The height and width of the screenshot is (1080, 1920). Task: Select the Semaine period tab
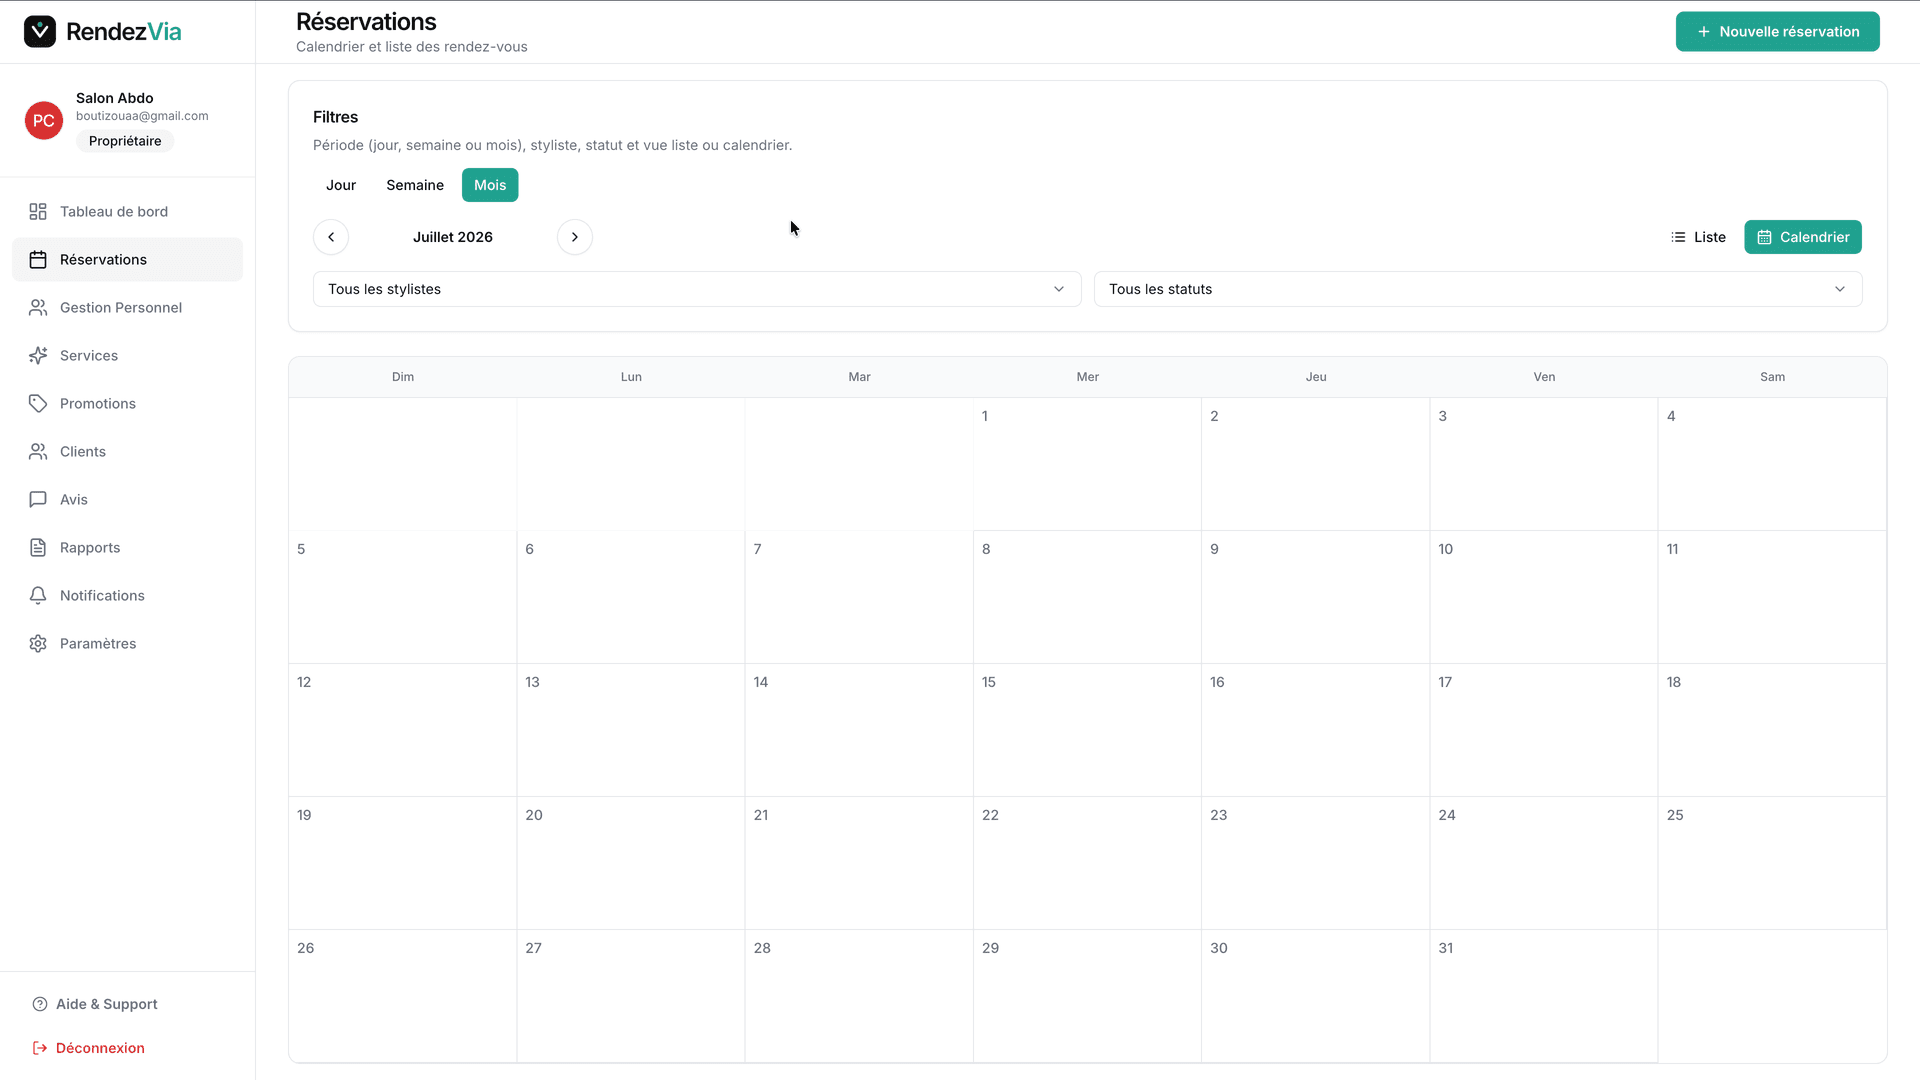click(415, 185)
